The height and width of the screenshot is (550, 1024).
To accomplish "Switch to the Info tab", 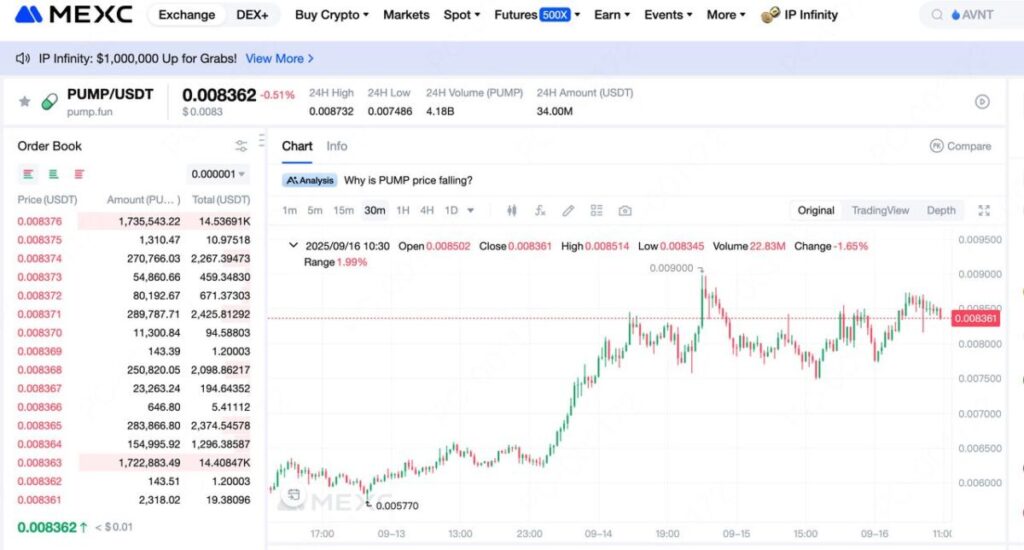I will click(337, 146).
